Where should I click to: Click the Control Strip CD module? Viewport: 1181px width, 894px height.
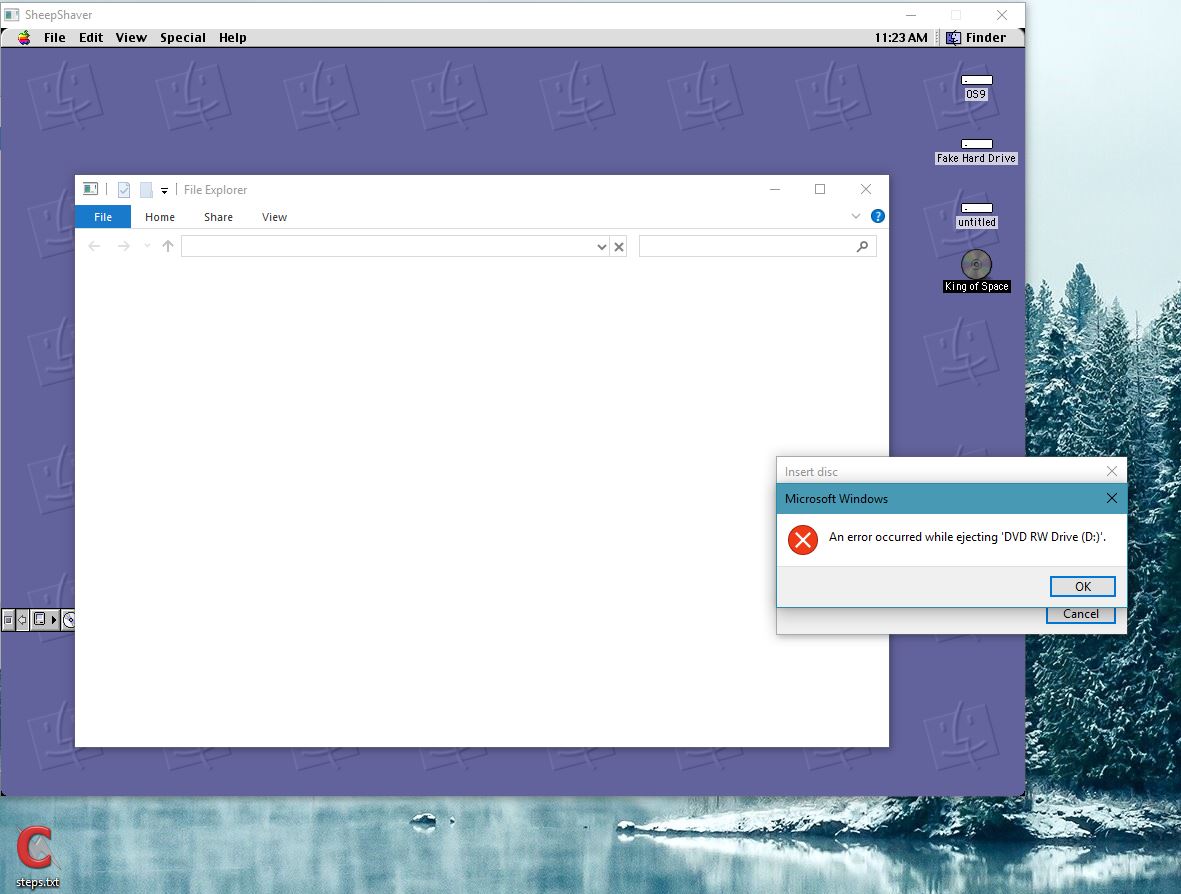[x=69, y=620]
